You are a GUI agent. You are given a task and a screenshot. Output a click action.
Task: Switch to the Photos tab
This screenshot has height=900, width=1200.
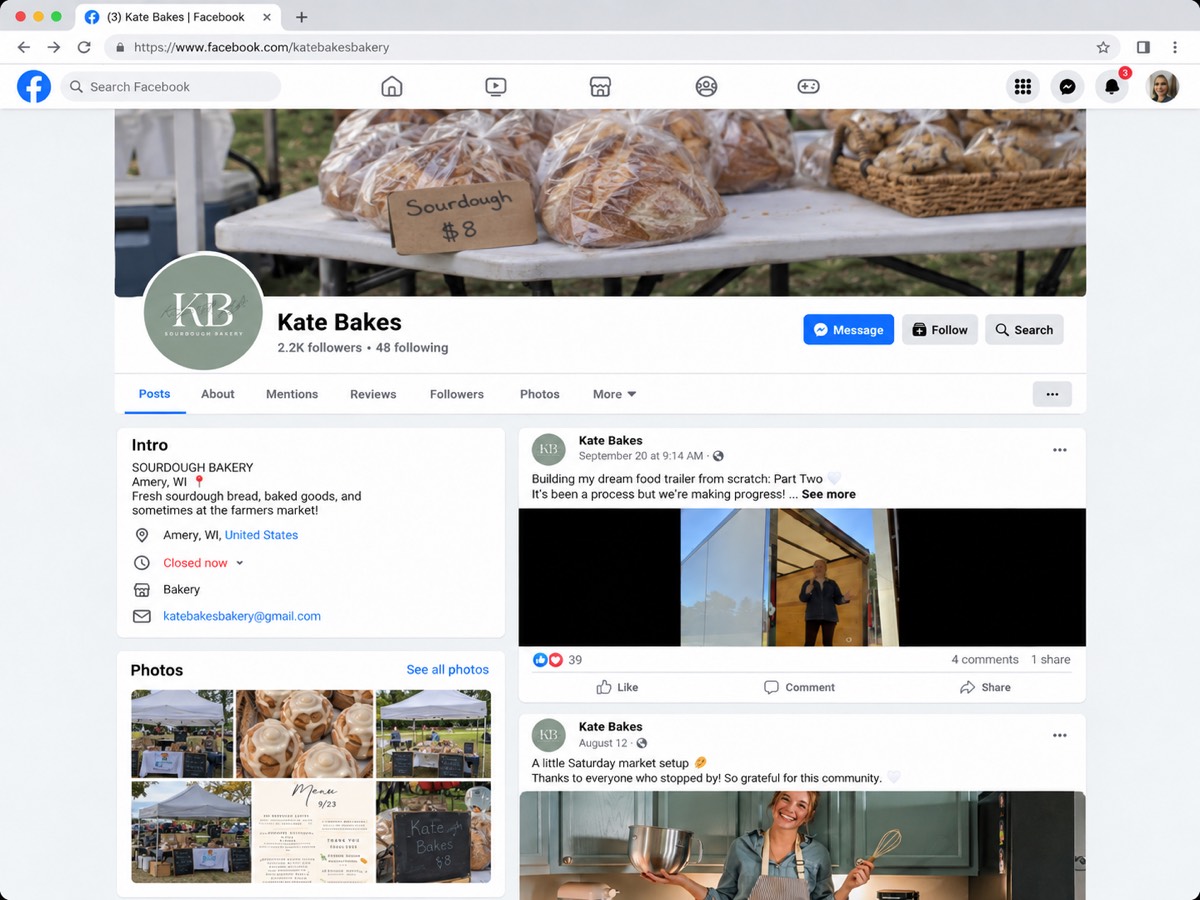click(540, 394)
